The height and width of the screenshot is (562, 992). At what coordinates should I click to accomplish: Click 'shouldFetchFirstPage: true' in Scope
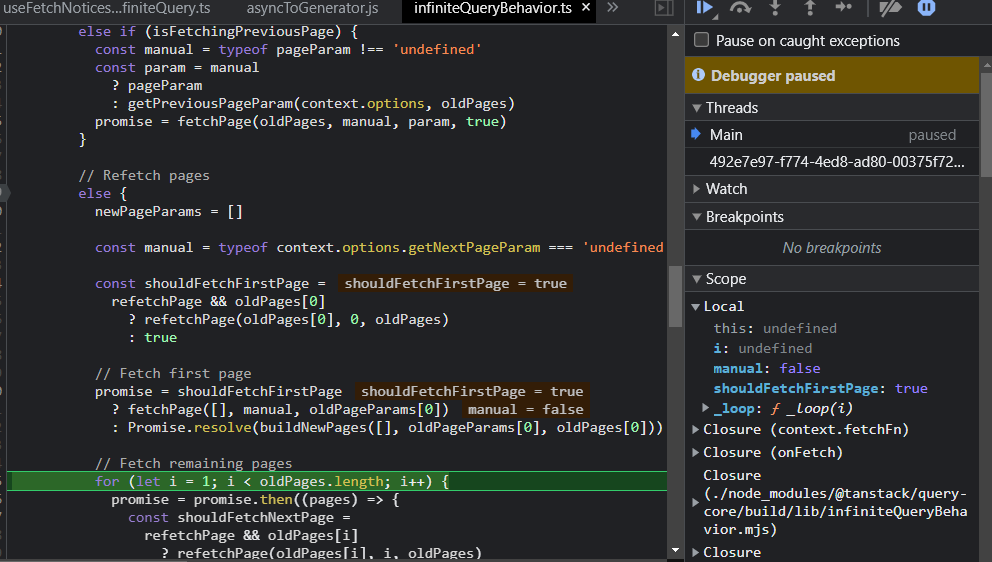coord(821,389)
